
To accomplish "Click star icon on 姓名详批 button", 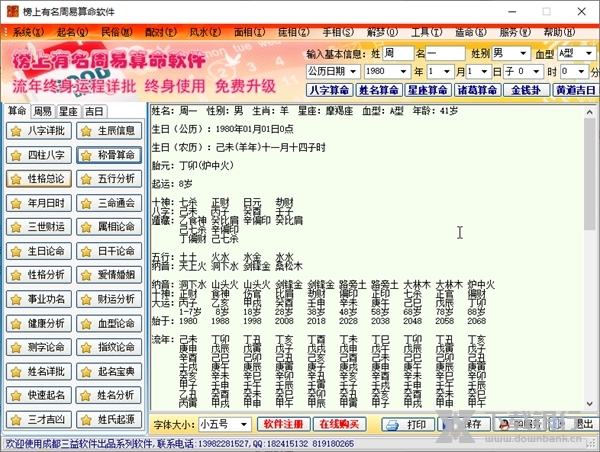I will (x=16, y=372).
